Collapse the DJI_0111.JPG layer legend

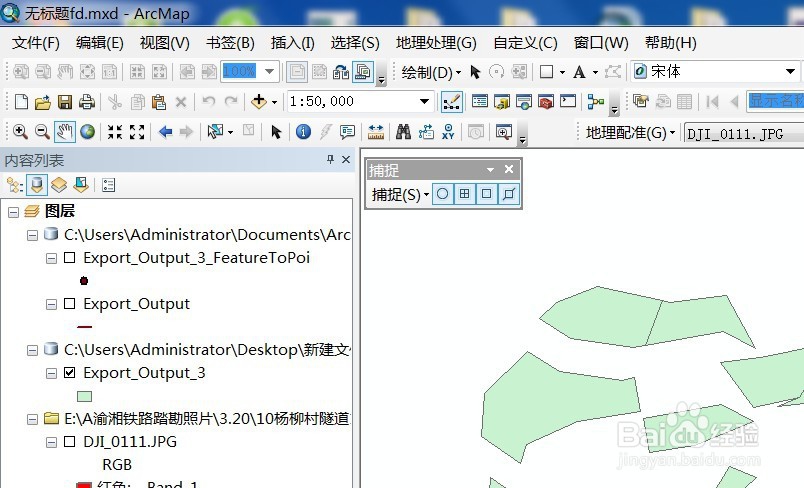[x=51, y=442]
